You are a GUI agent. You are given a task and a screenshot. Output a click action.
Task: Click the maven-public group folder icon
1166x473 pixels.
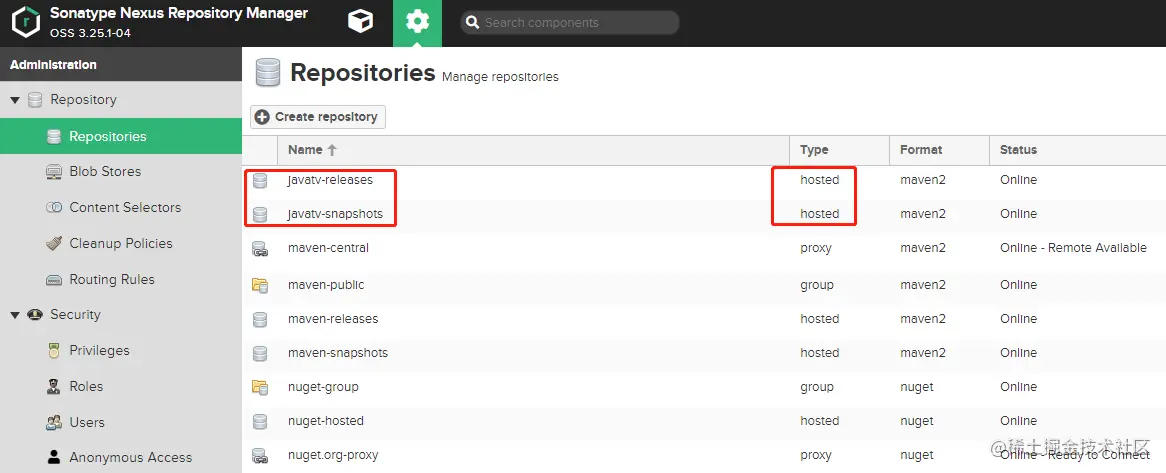coord(260,284)
